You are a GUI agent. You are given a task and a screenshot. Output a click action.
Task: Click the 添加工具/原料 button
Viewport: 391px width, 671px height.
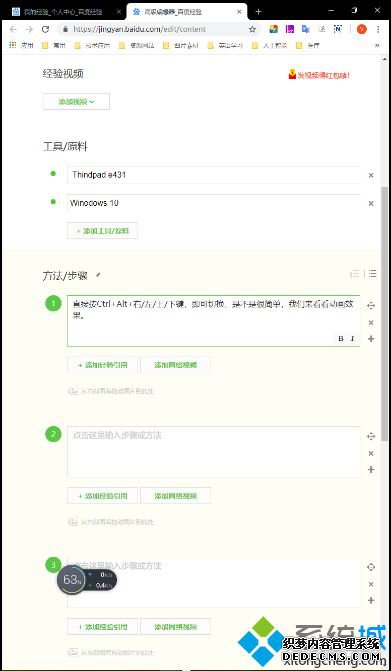103,231
